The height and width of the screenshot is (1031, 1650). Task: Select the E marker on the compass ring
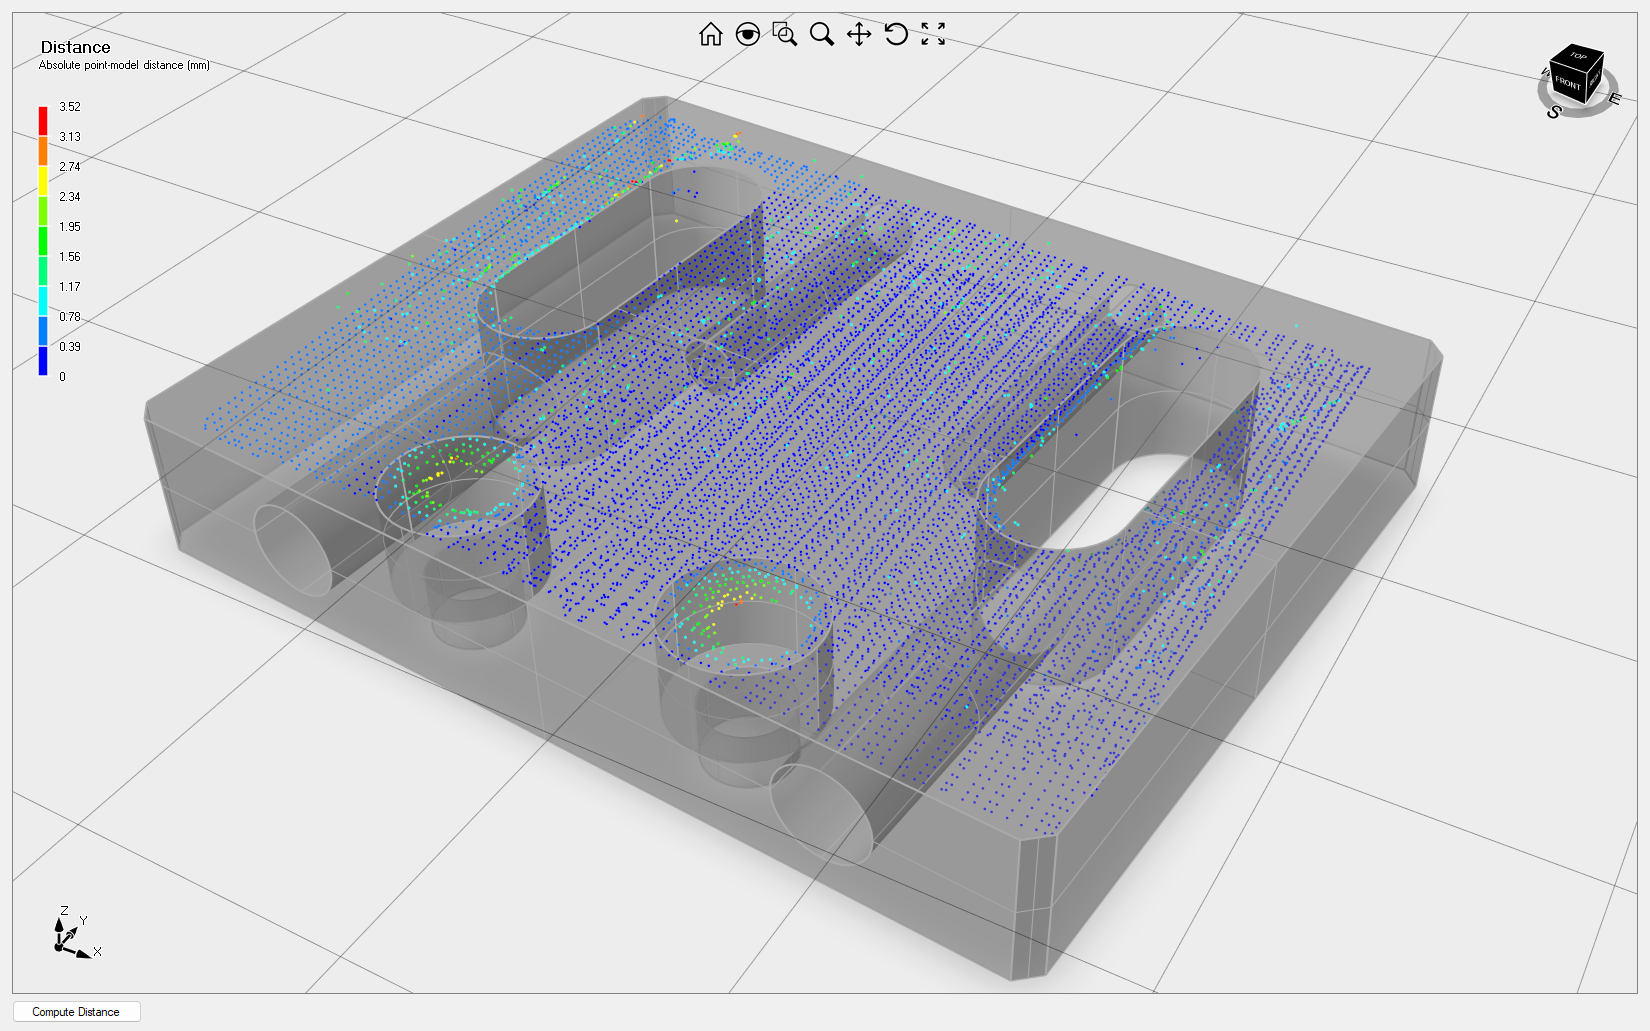click(x=1615, y=97)
